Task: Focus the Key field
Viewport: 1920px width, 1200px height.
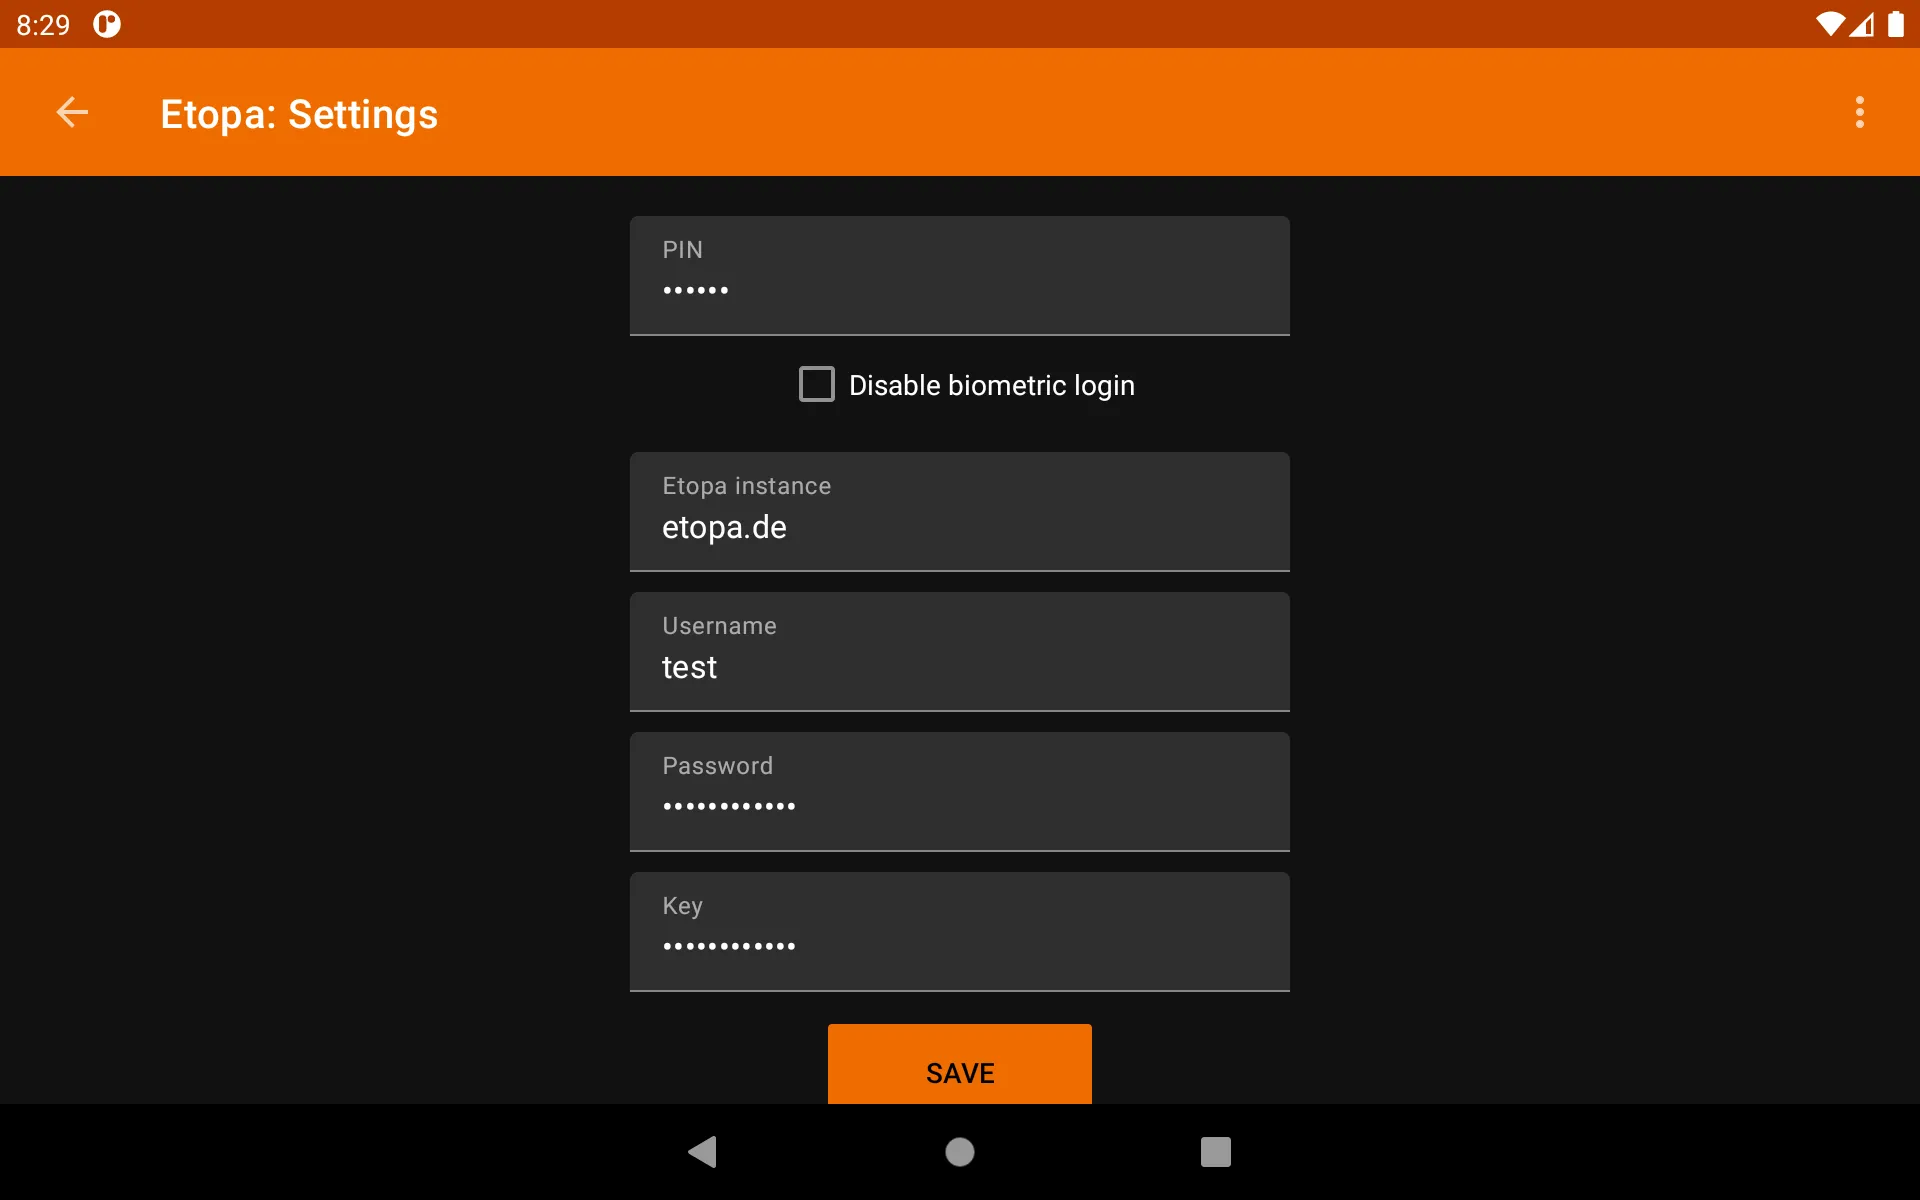Action: pos(960,932)
